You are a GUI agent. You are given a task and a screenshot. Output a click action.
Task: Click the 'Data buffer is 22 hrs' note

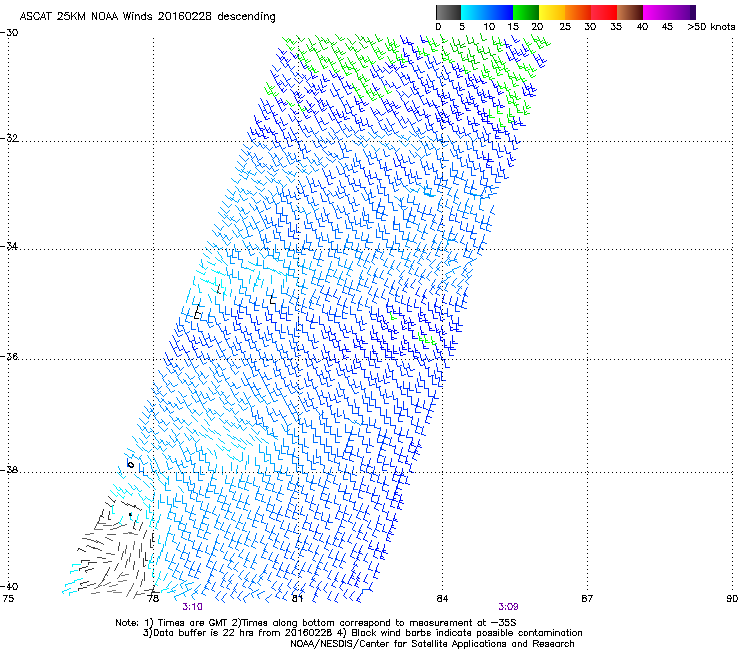[362, 633]
